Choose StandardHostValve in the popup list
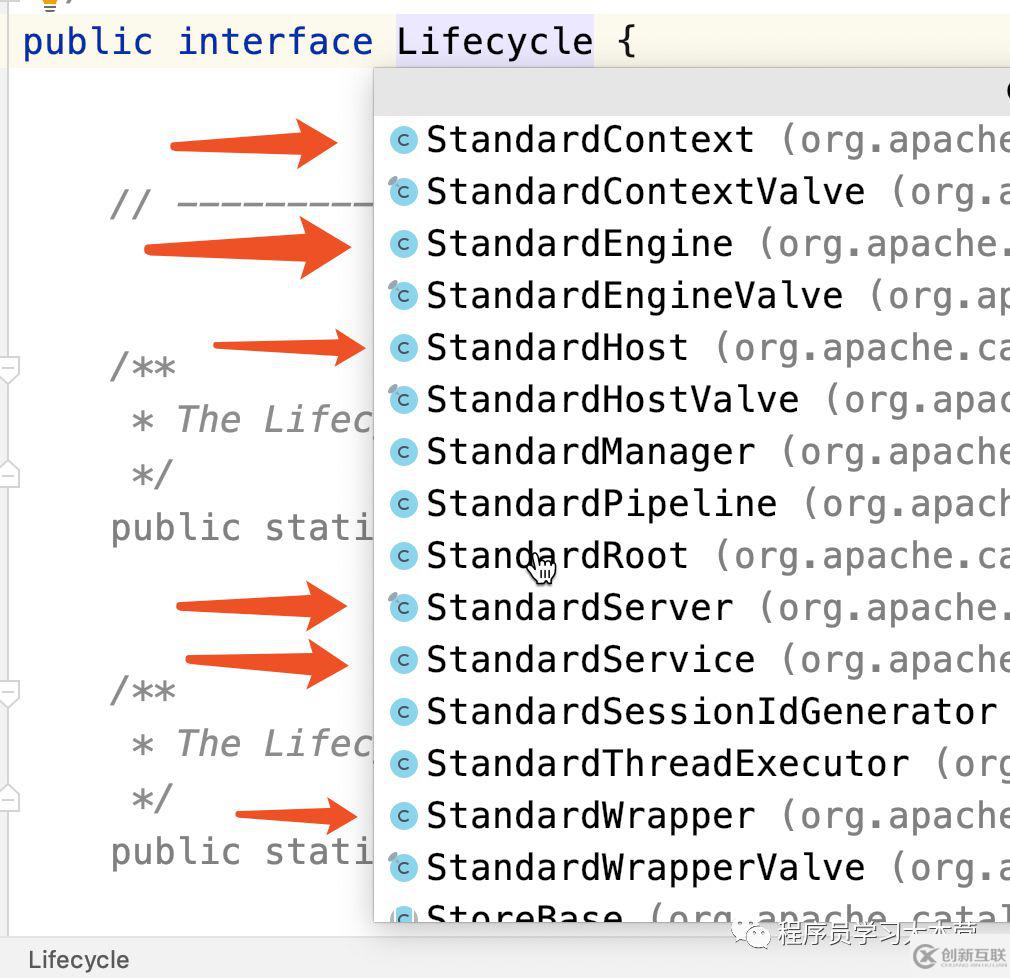The height and width of the screenshot is (978, 1010). pyautogui.click(x=612, y=400)
